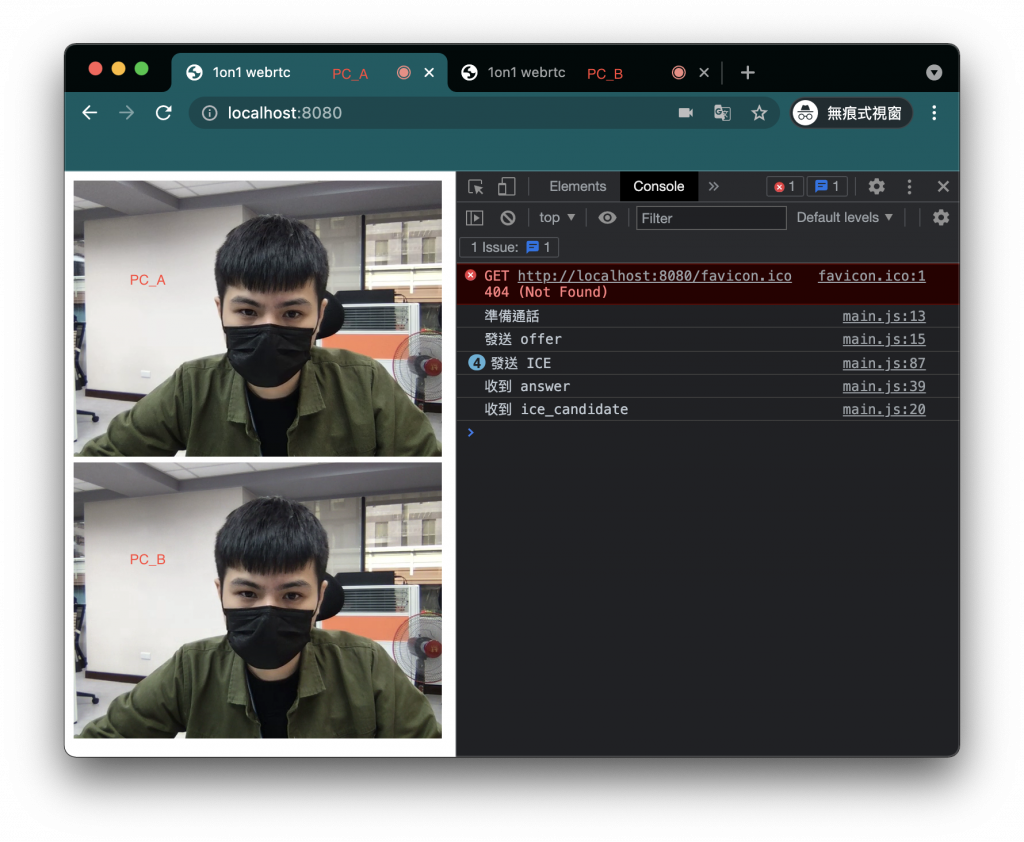Switch to the first 1on1 webrtc tab
1024x842 pixels.
pyautogui.click(x=309, y=73)
